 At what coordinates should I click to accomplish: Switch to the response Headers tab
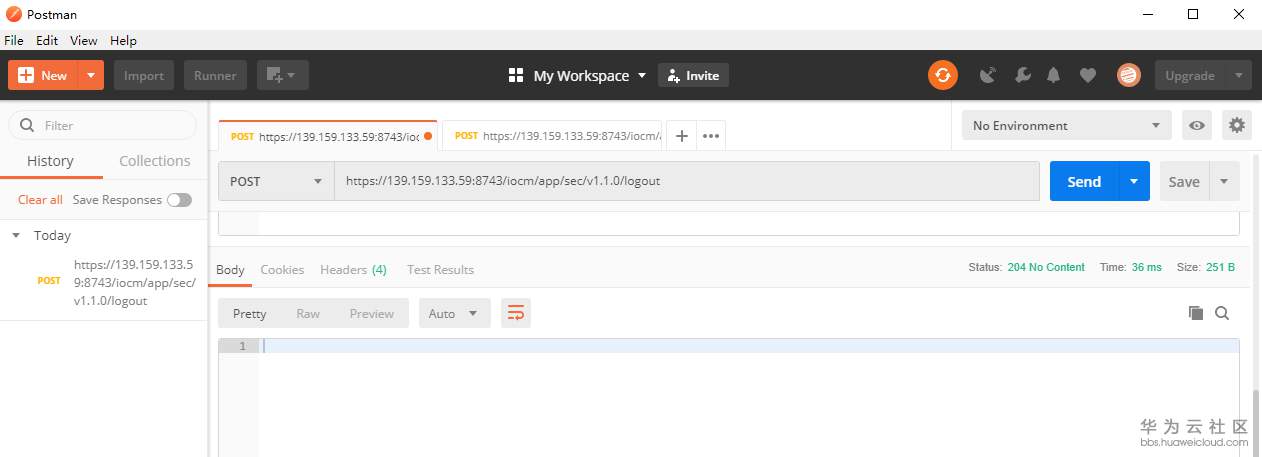[x=353, y=270]
